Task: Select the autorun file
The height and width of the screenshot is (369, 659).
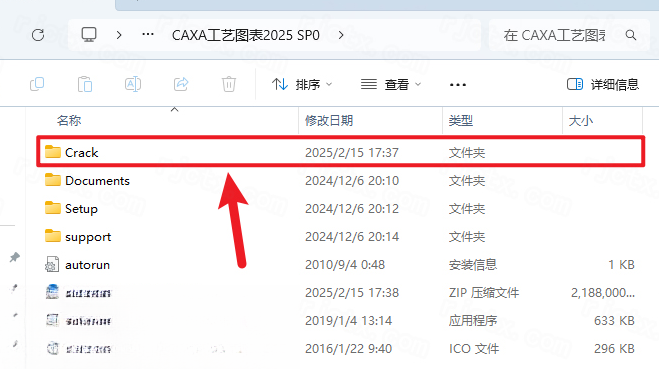Action: [340, 265]
